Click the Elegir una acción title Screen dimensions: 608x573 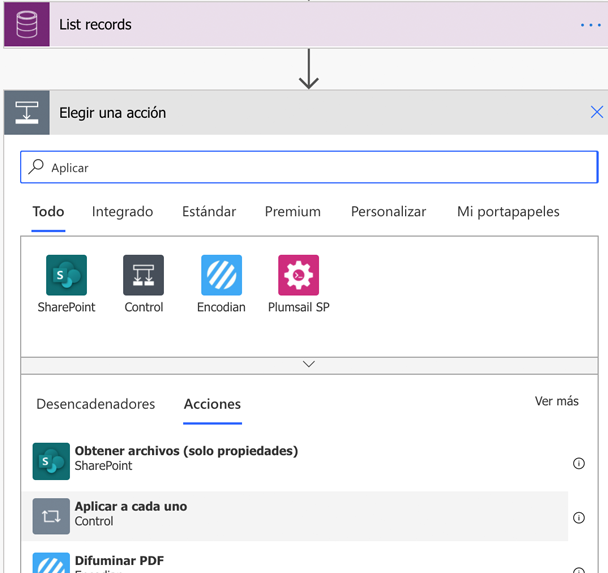(x=112, y=113)
